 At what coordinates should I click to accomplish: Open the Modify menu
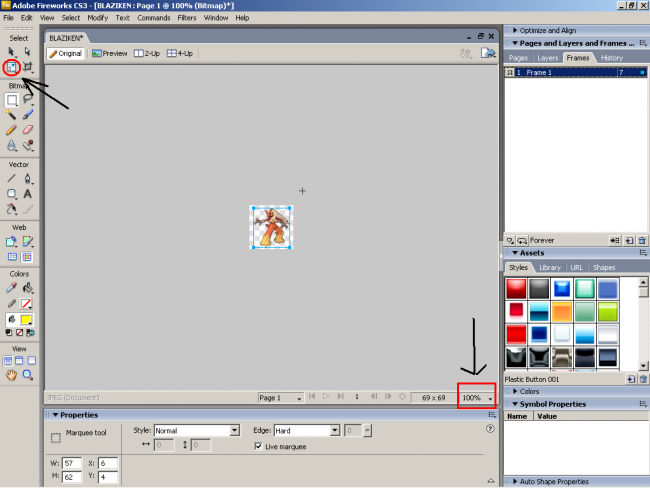(97, 18)
